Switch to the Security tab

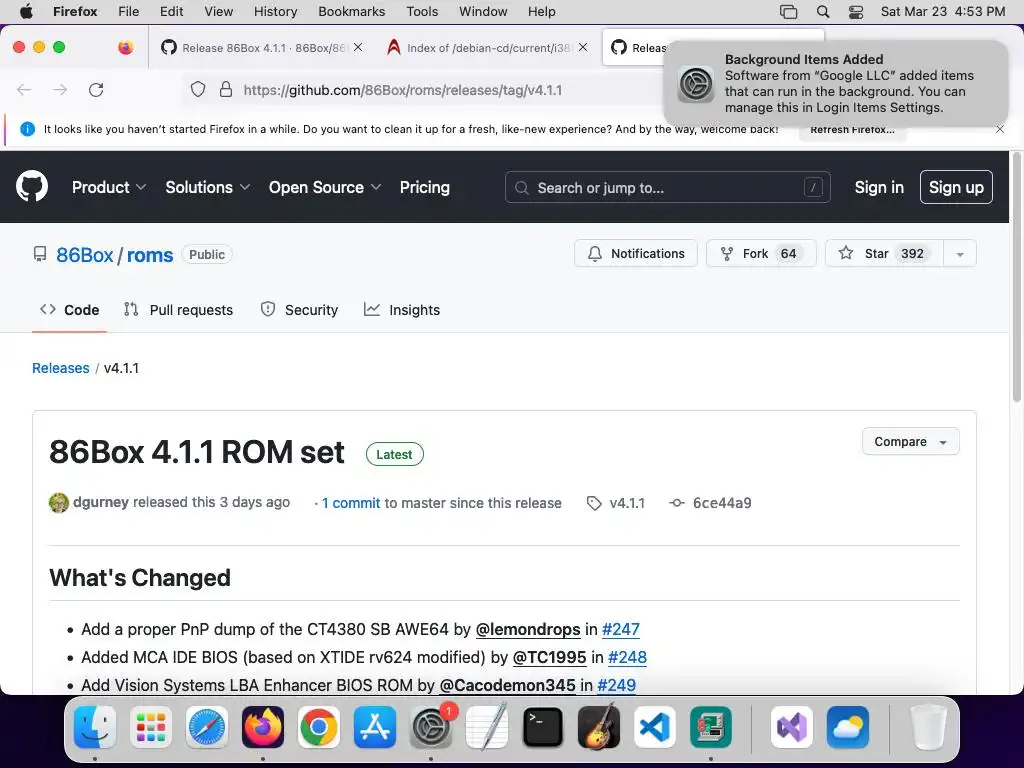299,310
